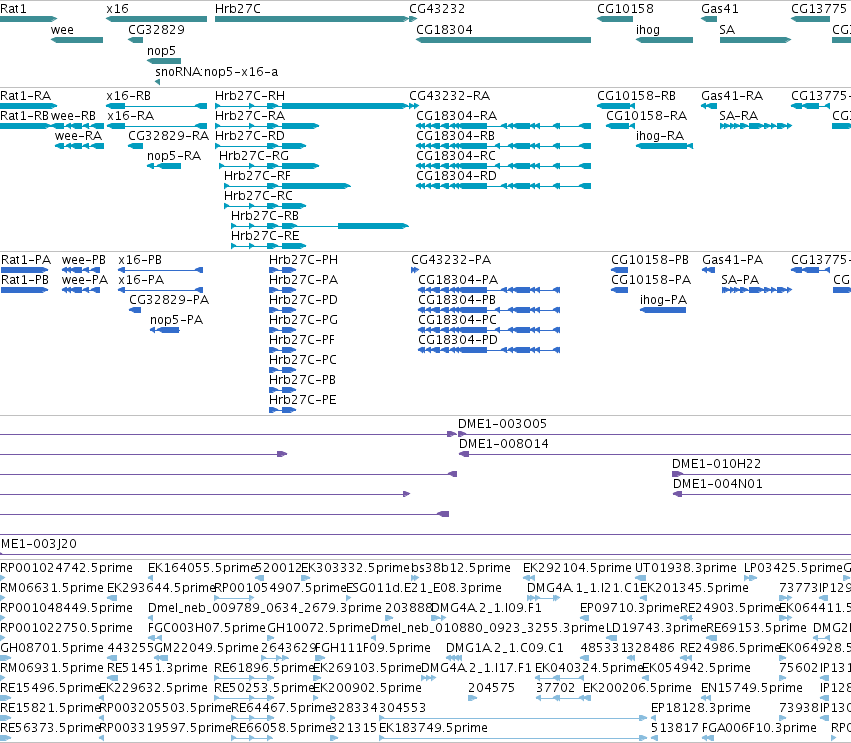Image resolution: width=851 pixels, height=743 pixels.
Task: Click the CG18304-PA protein label
Action: (458, 280)
